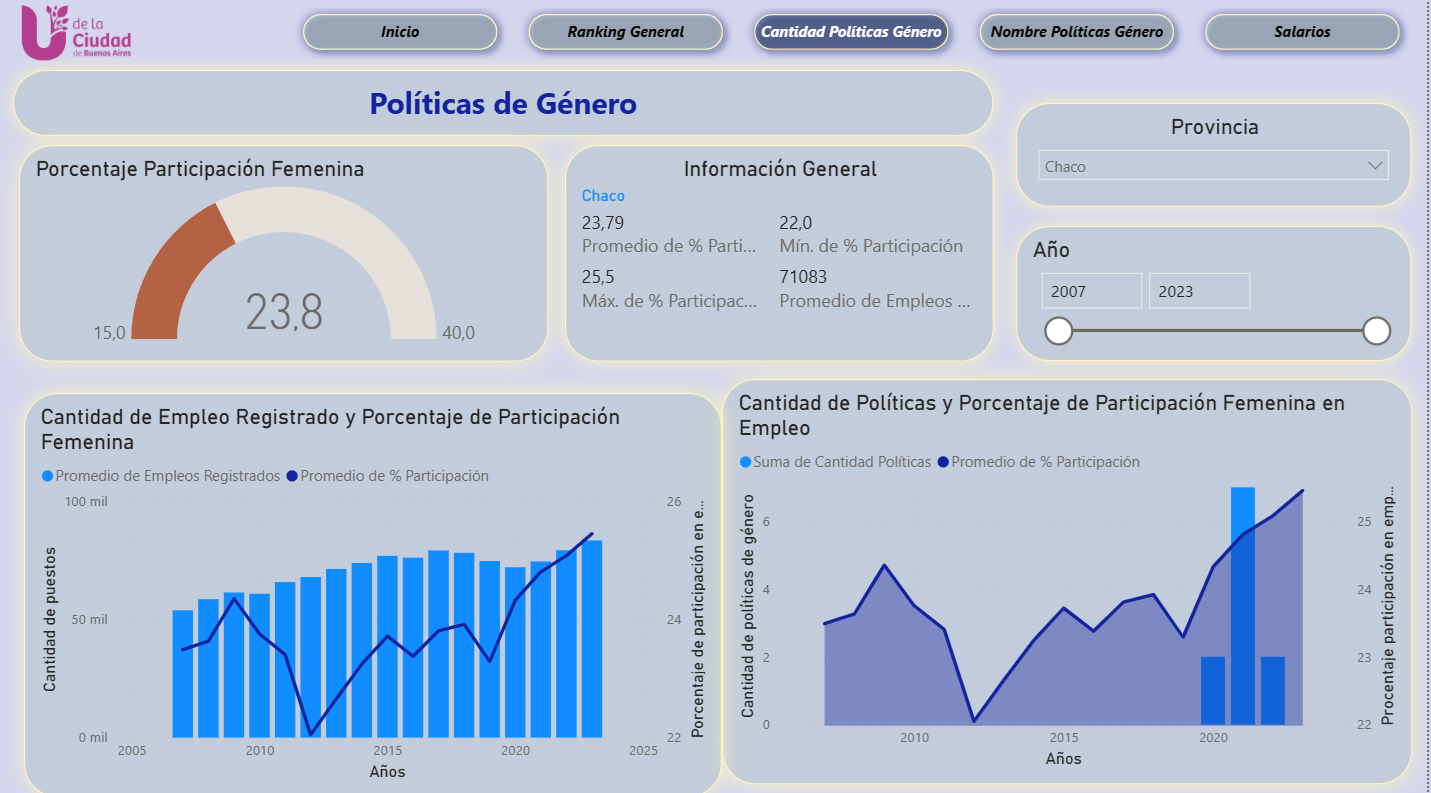Image resolution: width=1431 pixels, height=793 pixels.
Task: Click the right handle of the Año slider
Action: click(x=1377, y=331)
